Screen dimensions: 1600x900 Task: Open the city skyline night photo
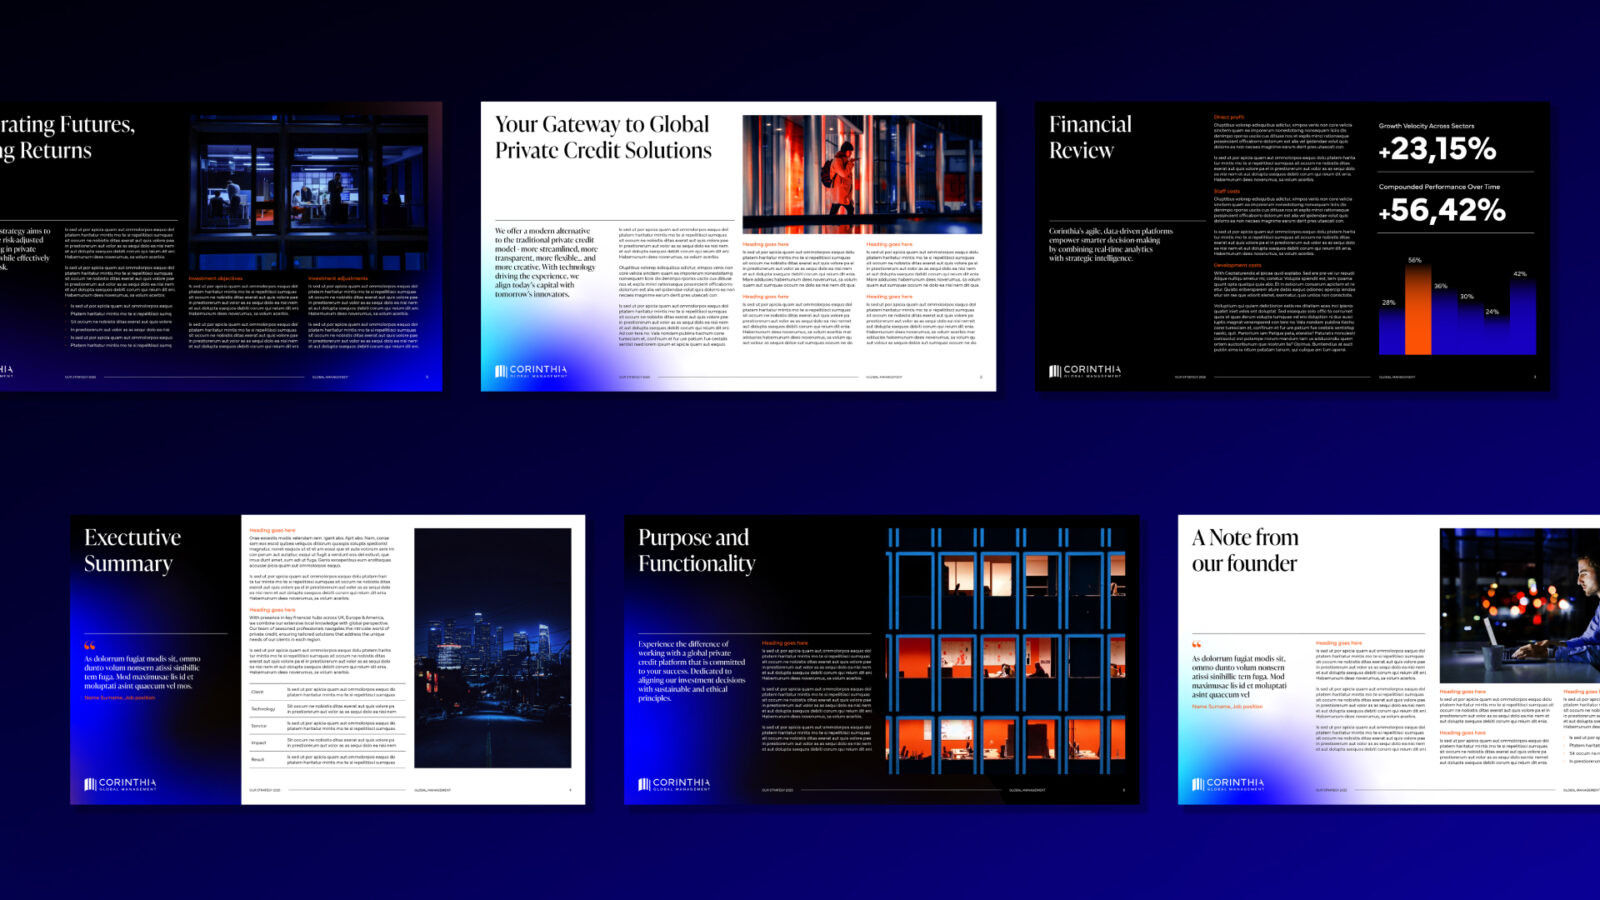pyautogui.click(x=492, y=647)
